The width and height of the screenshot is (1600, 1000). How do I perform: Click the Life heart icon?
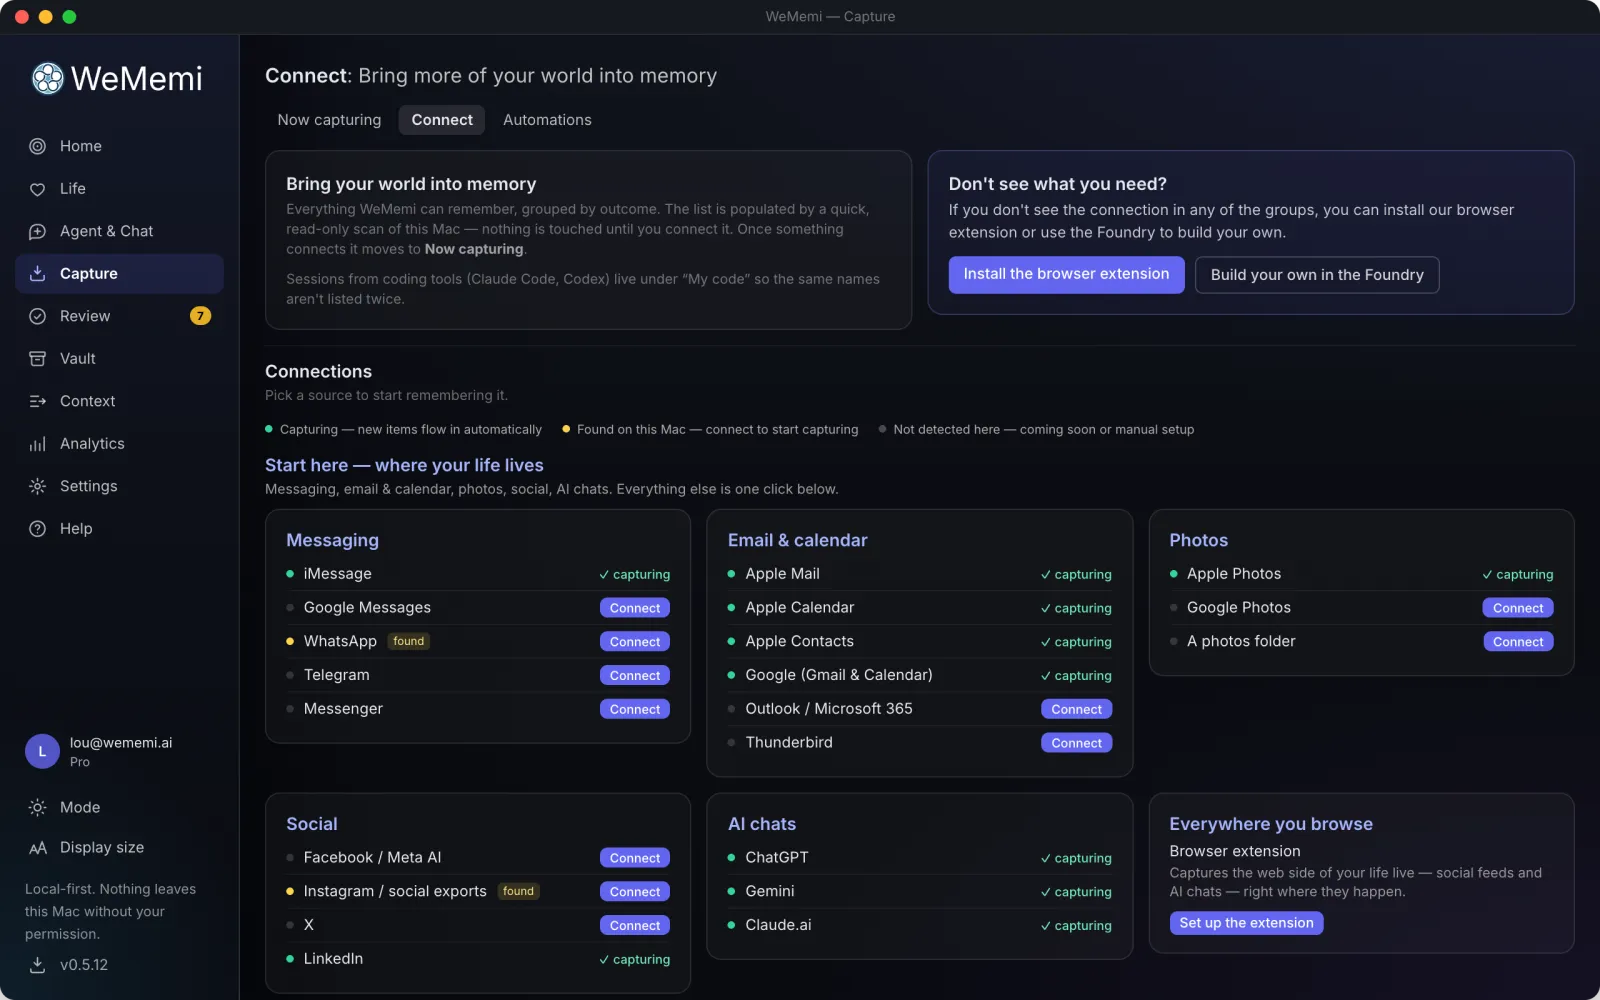(x=37, y=189)
